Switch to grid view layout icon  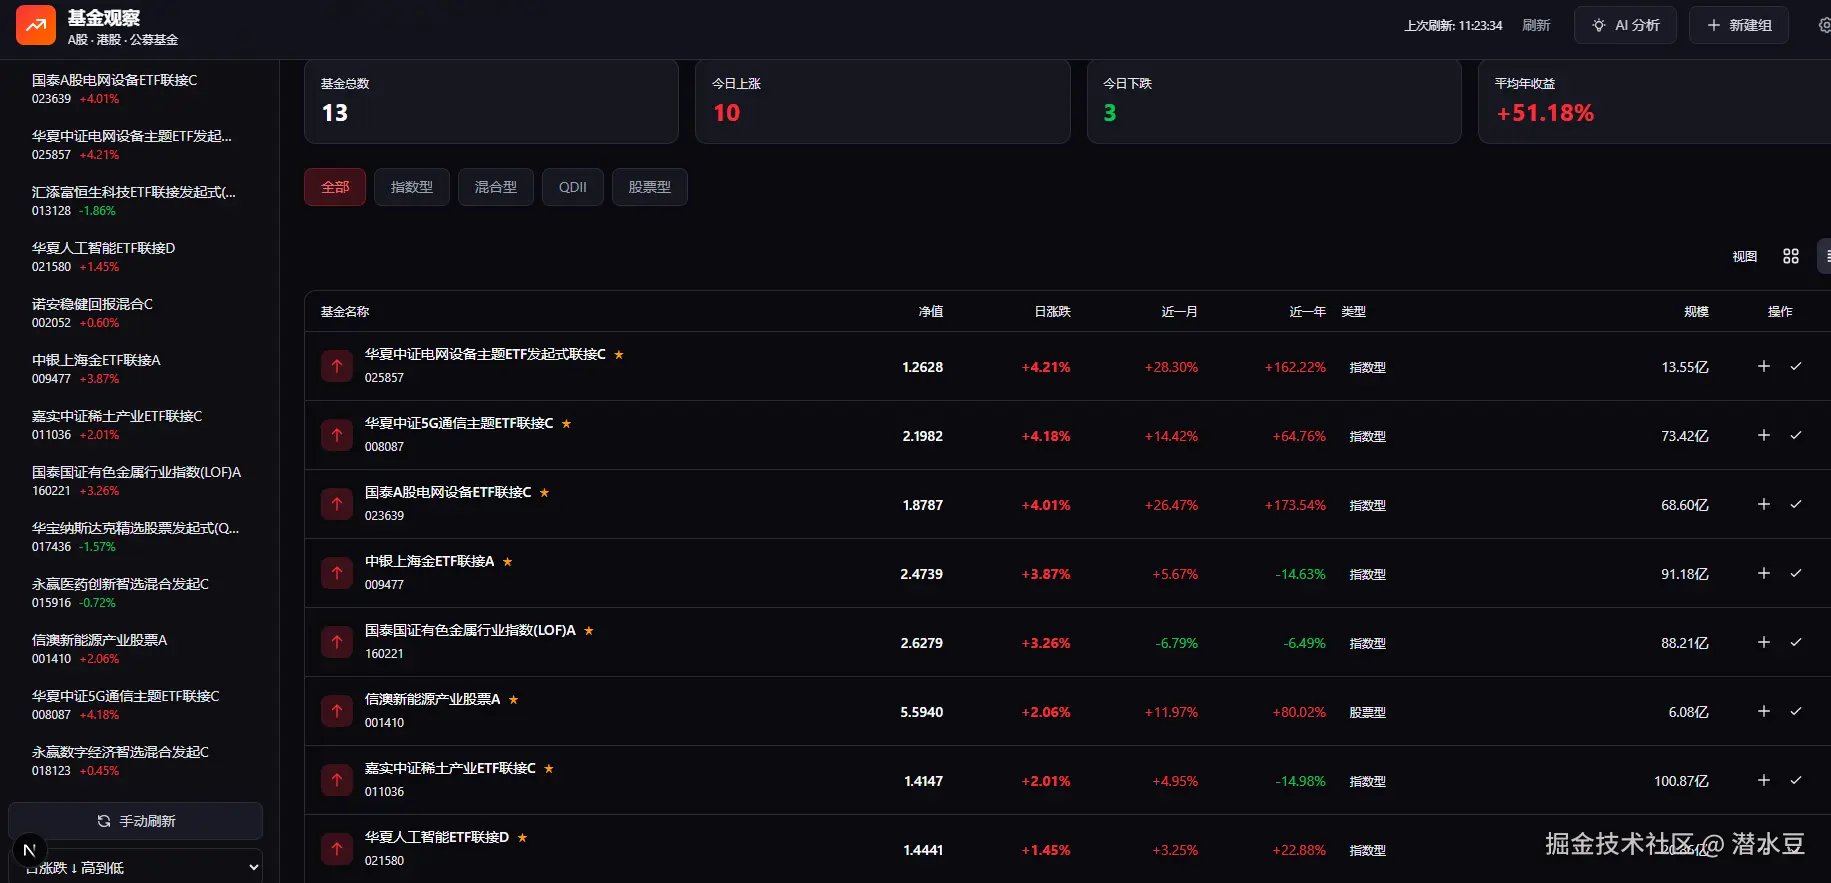1790,257
